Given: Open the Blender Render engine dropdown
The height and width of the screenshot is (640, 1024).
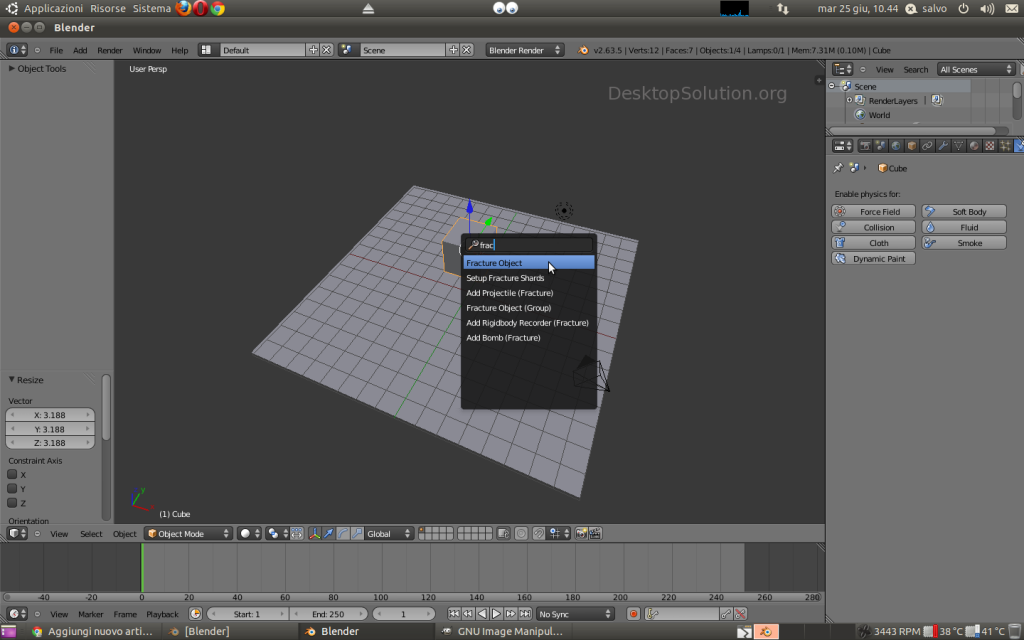Looking at the screenshot, I should tap(525, 50).
